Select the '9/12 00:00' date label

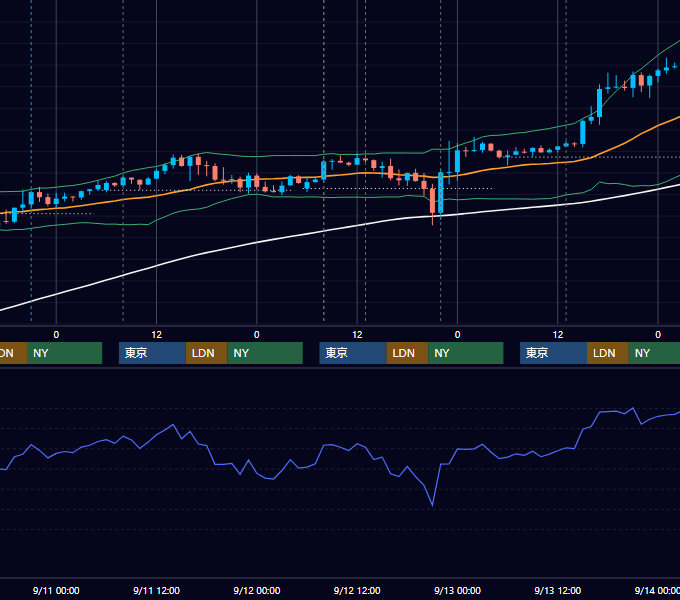click(257, 590)
